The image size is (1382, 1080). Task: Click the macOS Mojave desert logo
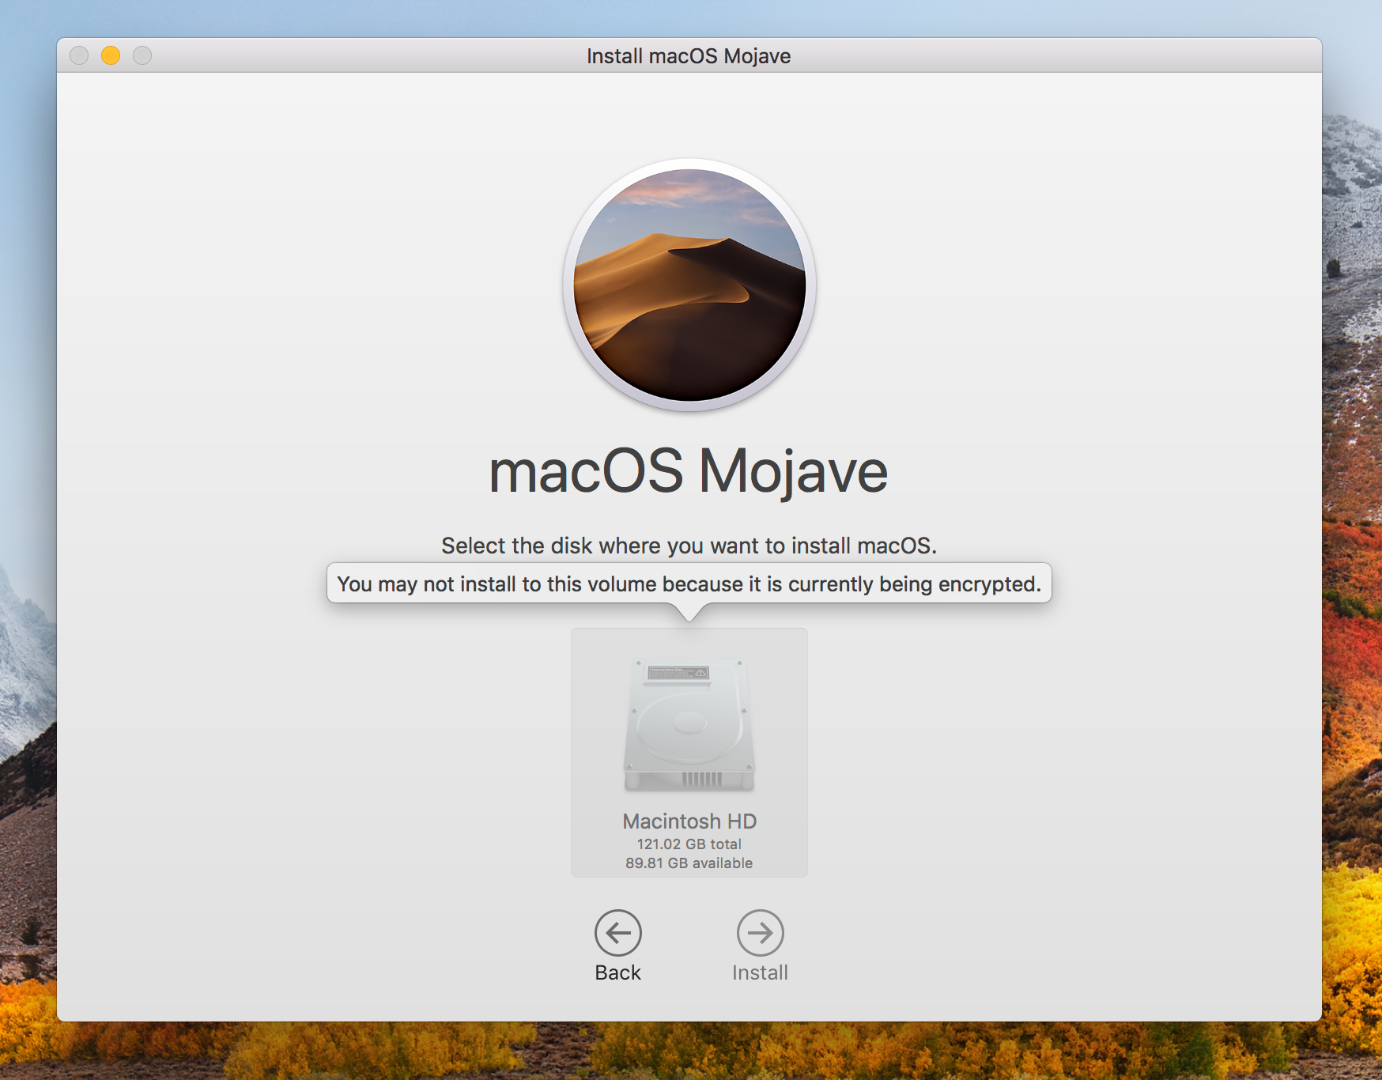pyautogui.click(x=689, y=285)
